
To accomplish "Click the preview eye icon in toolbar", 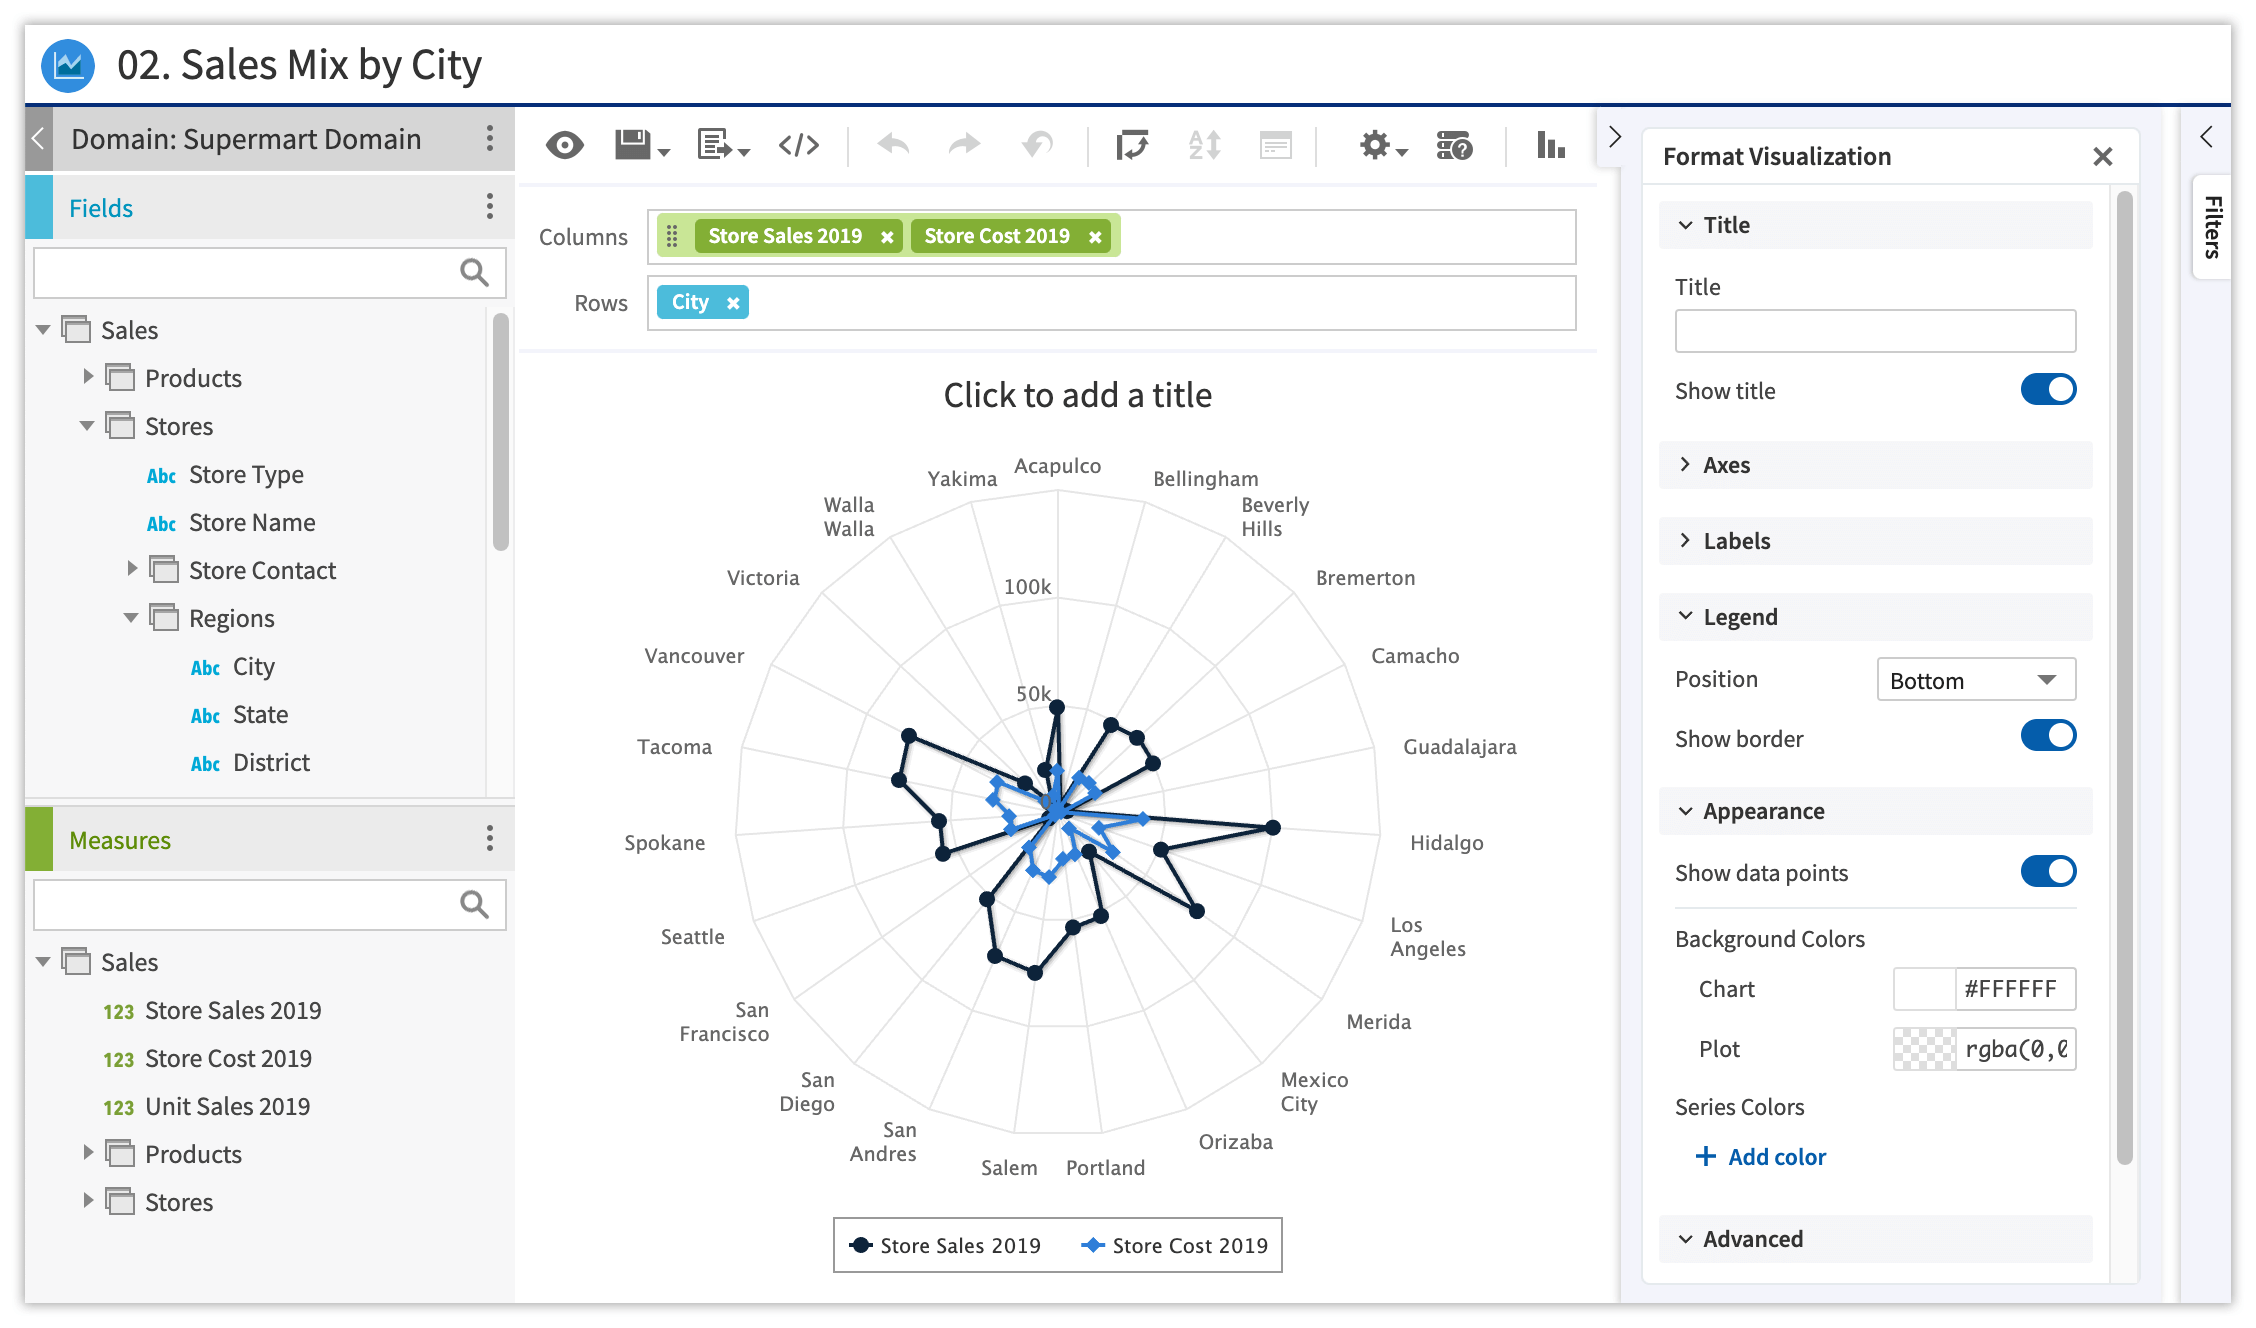I will [565, 146].
